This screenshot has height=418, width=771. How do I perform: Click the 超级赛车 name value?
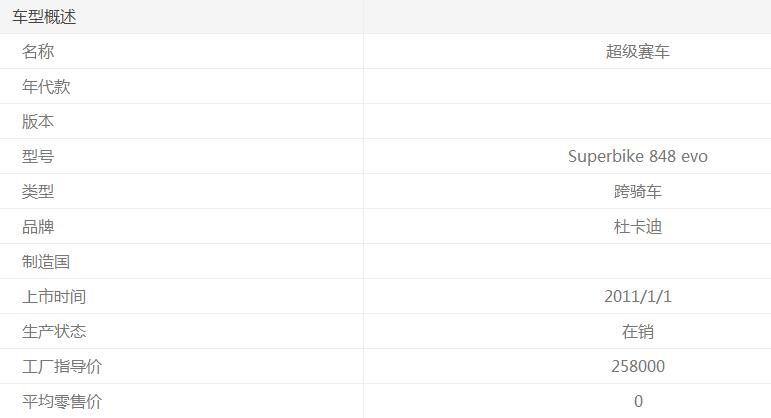click(637, 52)
